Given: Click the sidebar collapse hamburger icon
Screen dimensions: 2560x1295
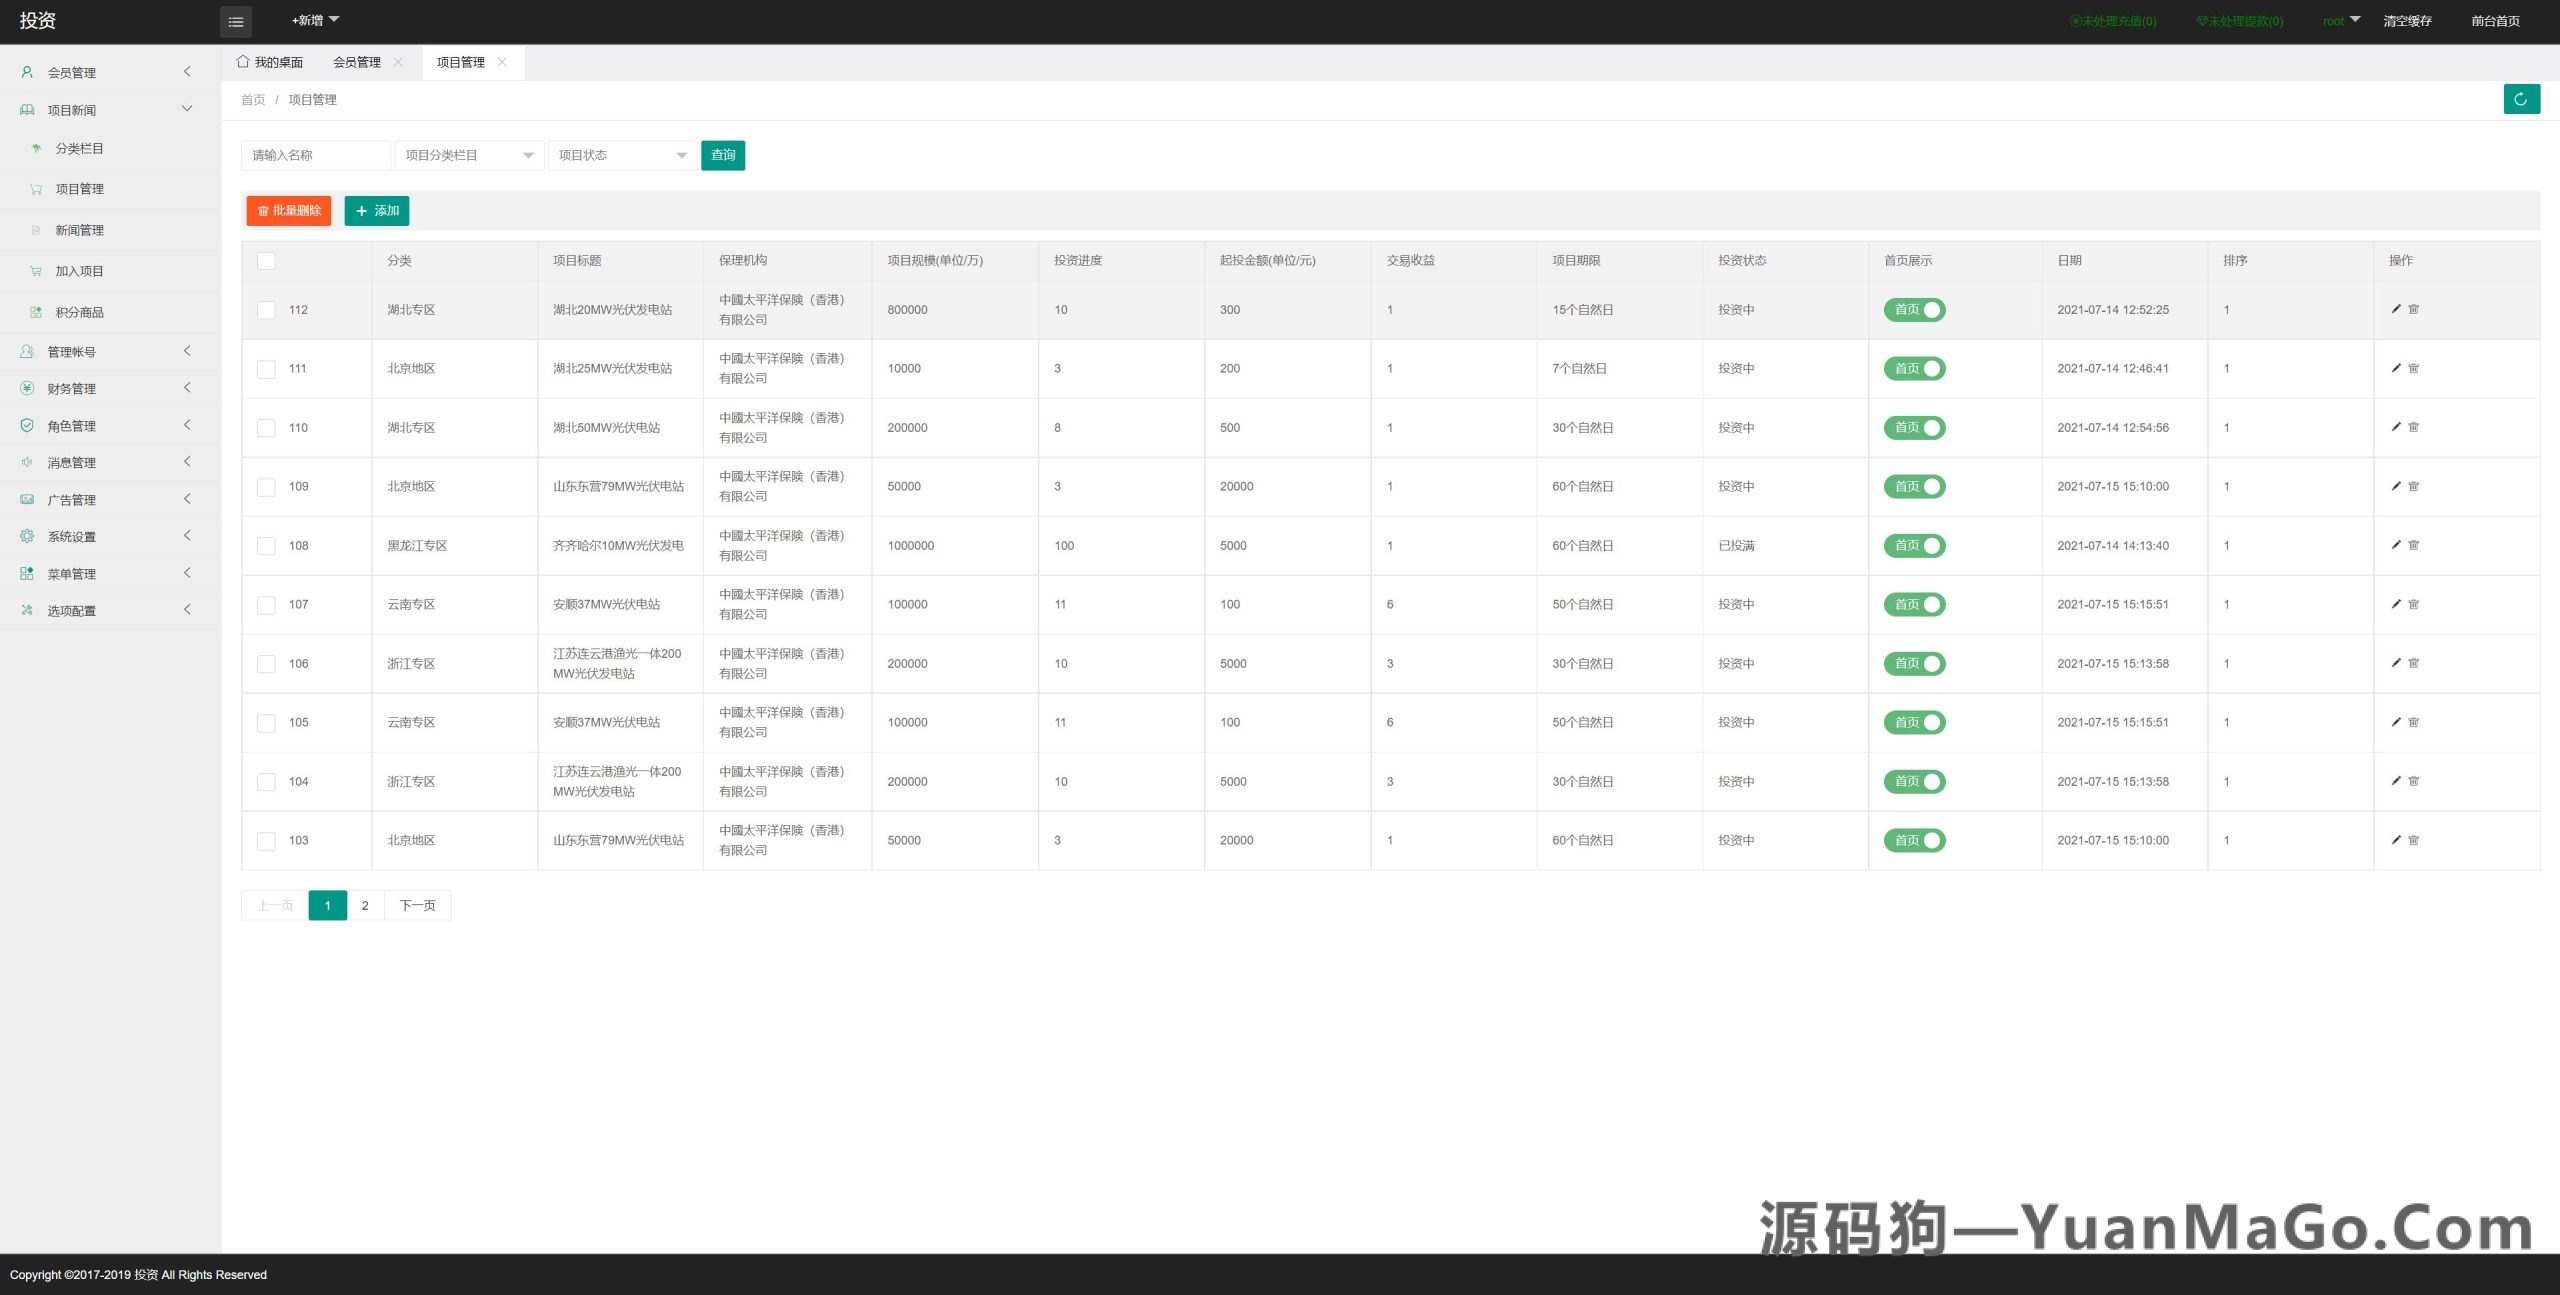Looking at the screenshot, I should point(236,21).
